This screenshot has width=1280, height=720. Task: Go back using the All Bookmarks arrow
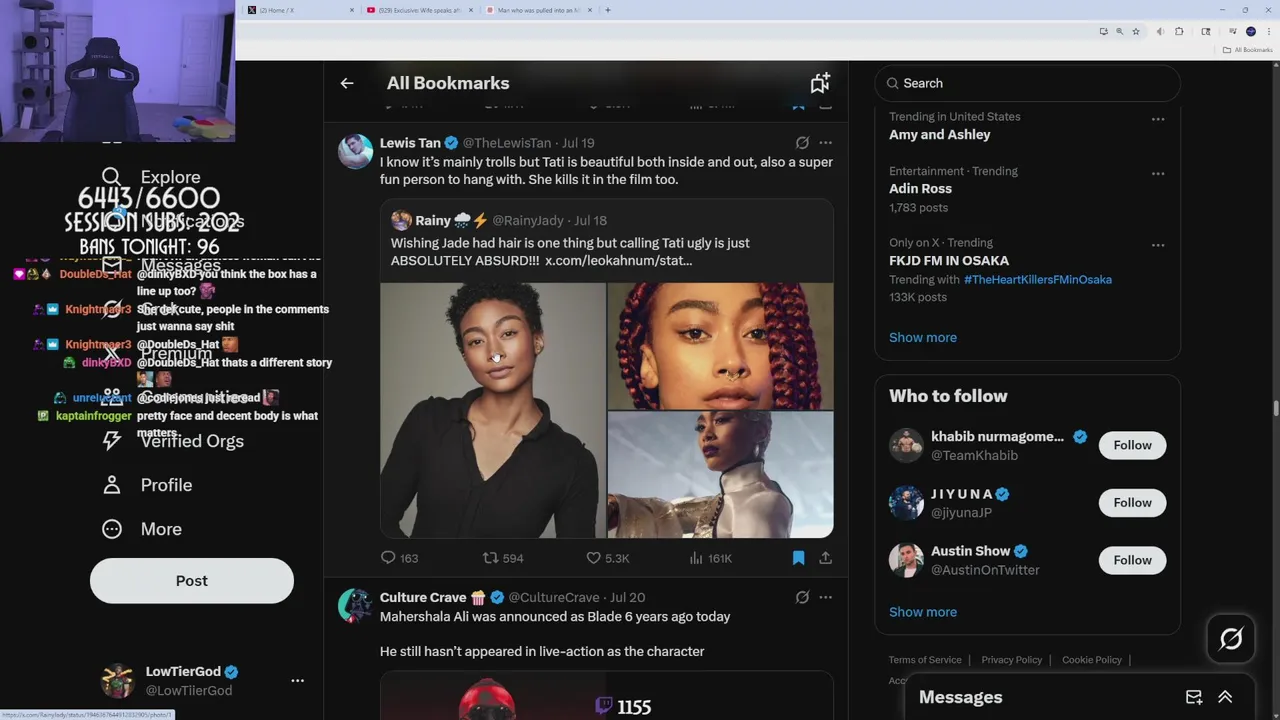[347, 83]
